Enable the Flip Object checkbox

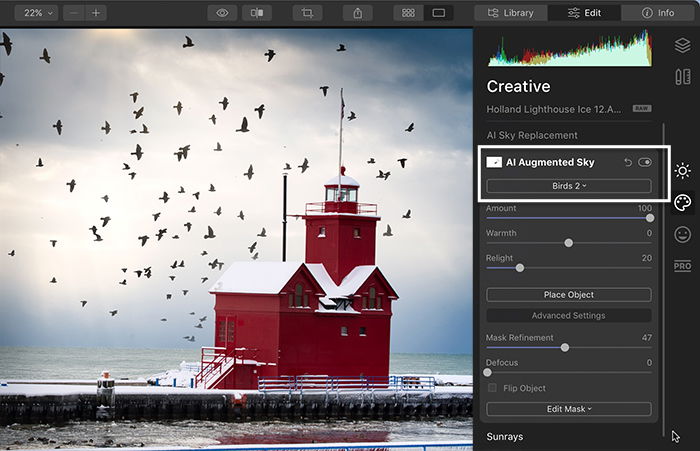point(492,388)
